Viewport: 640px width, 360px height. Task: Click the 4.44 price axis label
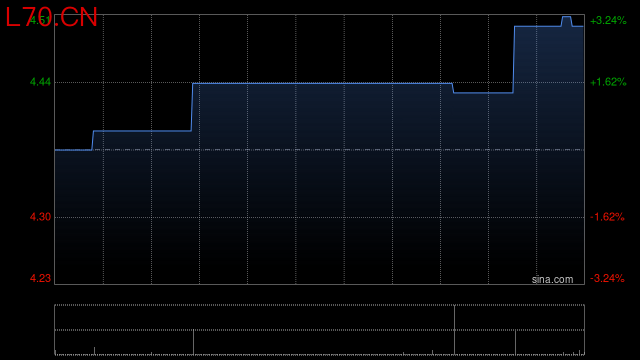point(40,82)
